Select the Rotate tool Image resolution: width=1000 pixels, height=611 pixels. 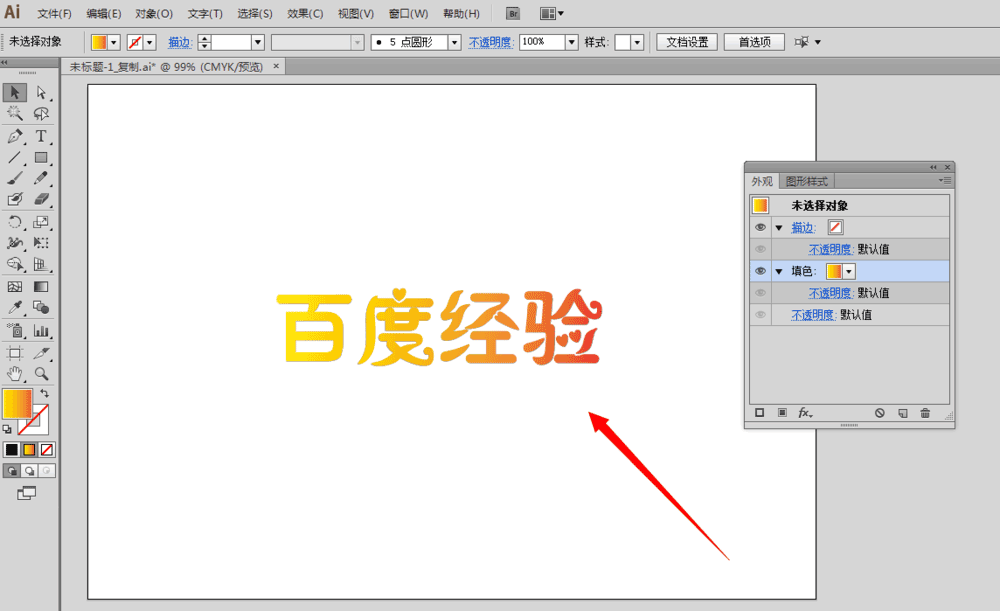tap(15, 222)
